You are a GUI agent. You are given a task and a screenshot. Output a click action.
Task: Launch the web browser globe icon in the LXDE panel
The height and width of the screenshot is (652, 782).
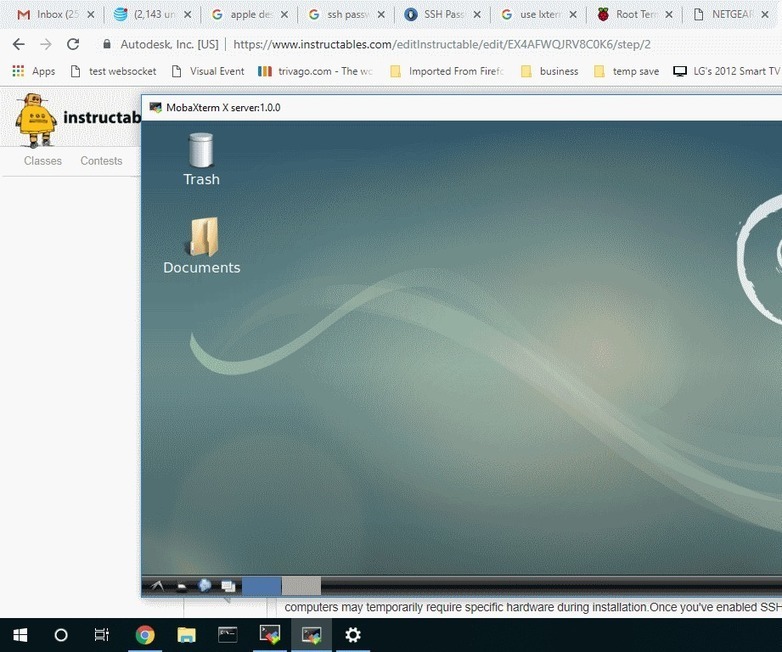coord(205,586)
